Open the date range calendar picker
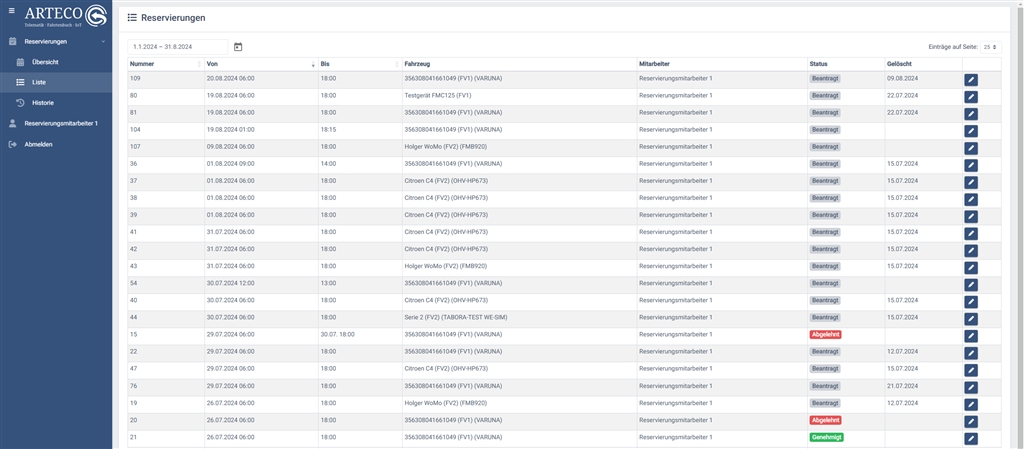This screenshot has height=449, width=1024. [x=238, y=47]
